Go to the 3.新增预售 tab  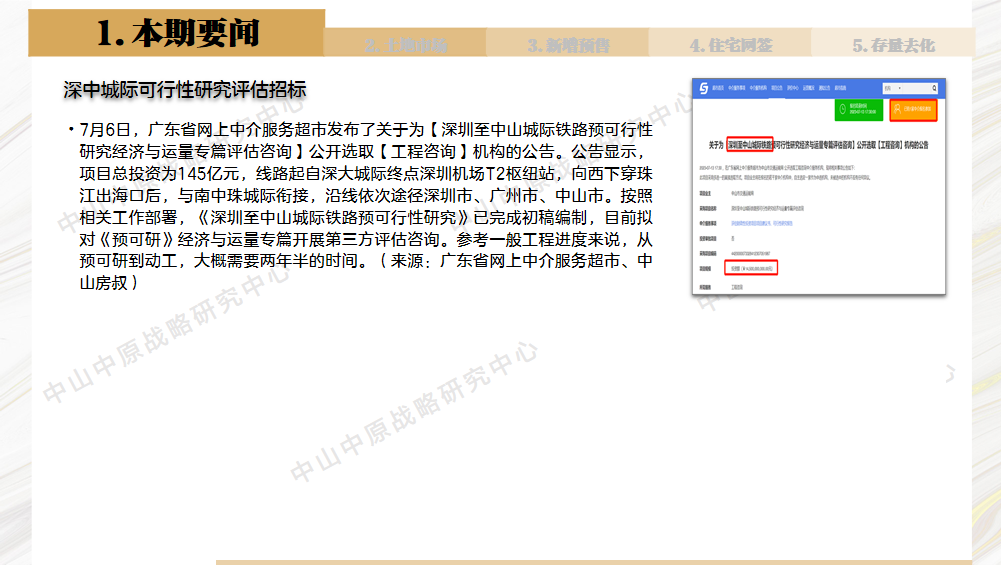point(568,45)
